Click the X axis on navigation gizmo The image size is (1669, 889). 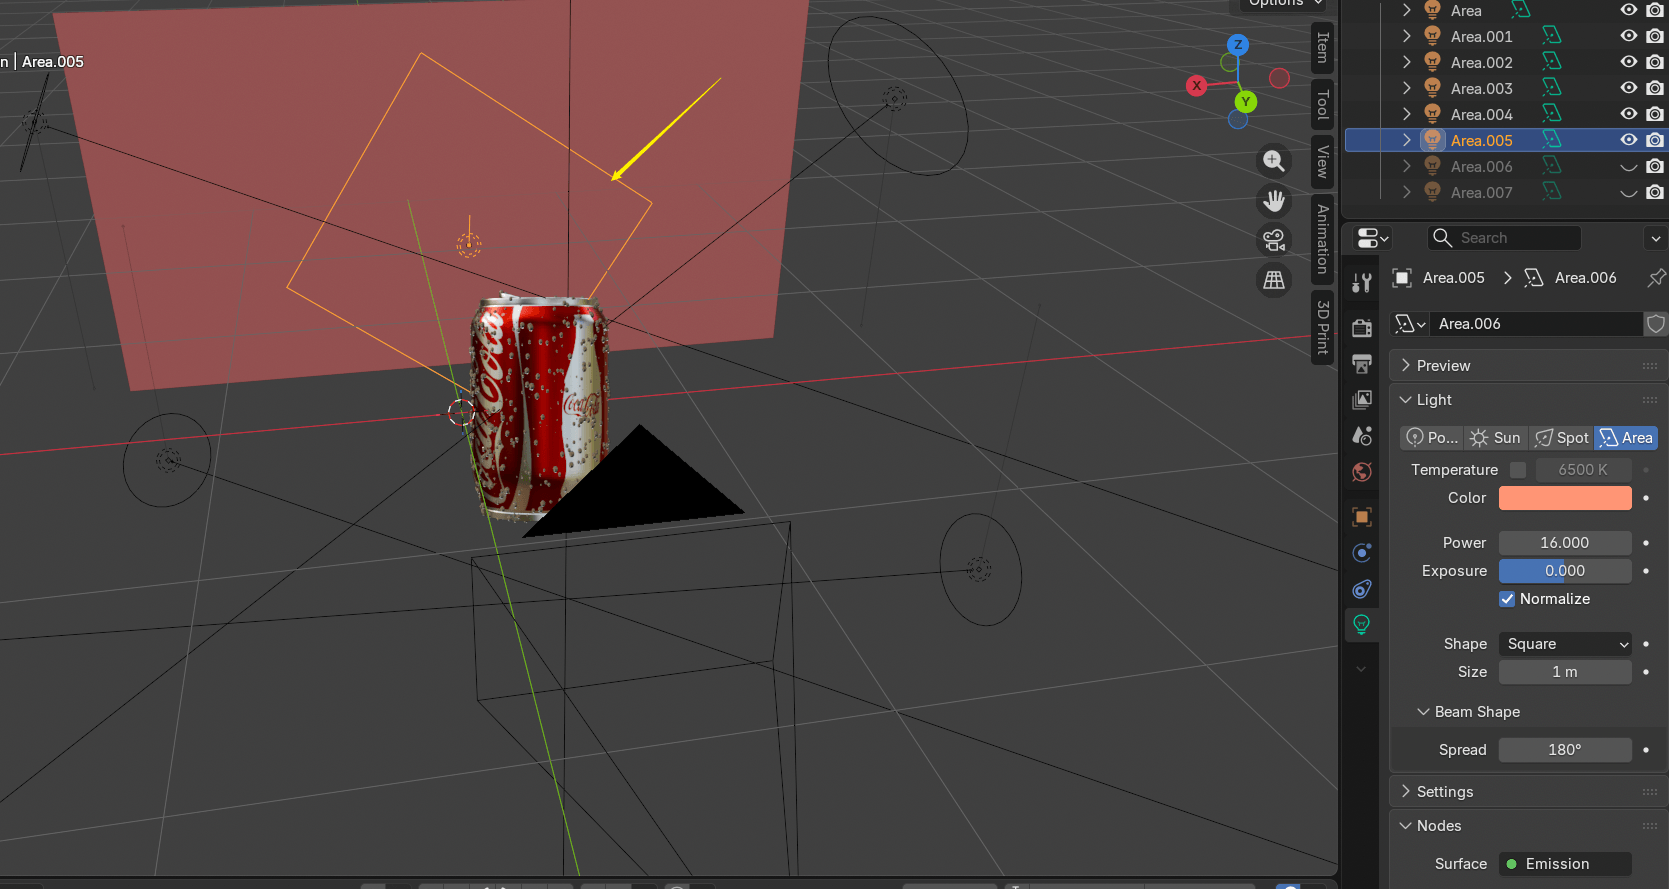pos(1196,86)
